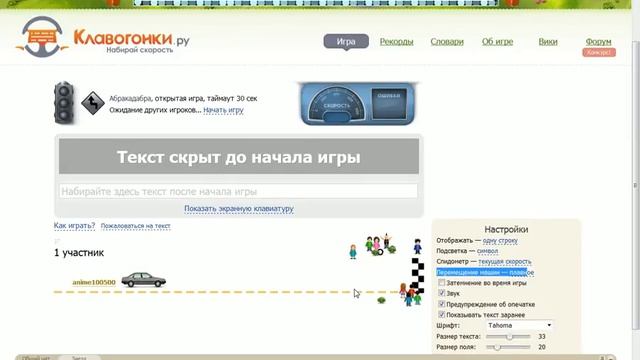Click the Настройки heading
The width and height of the screenshot is (640, 360).
pos(506,229)
